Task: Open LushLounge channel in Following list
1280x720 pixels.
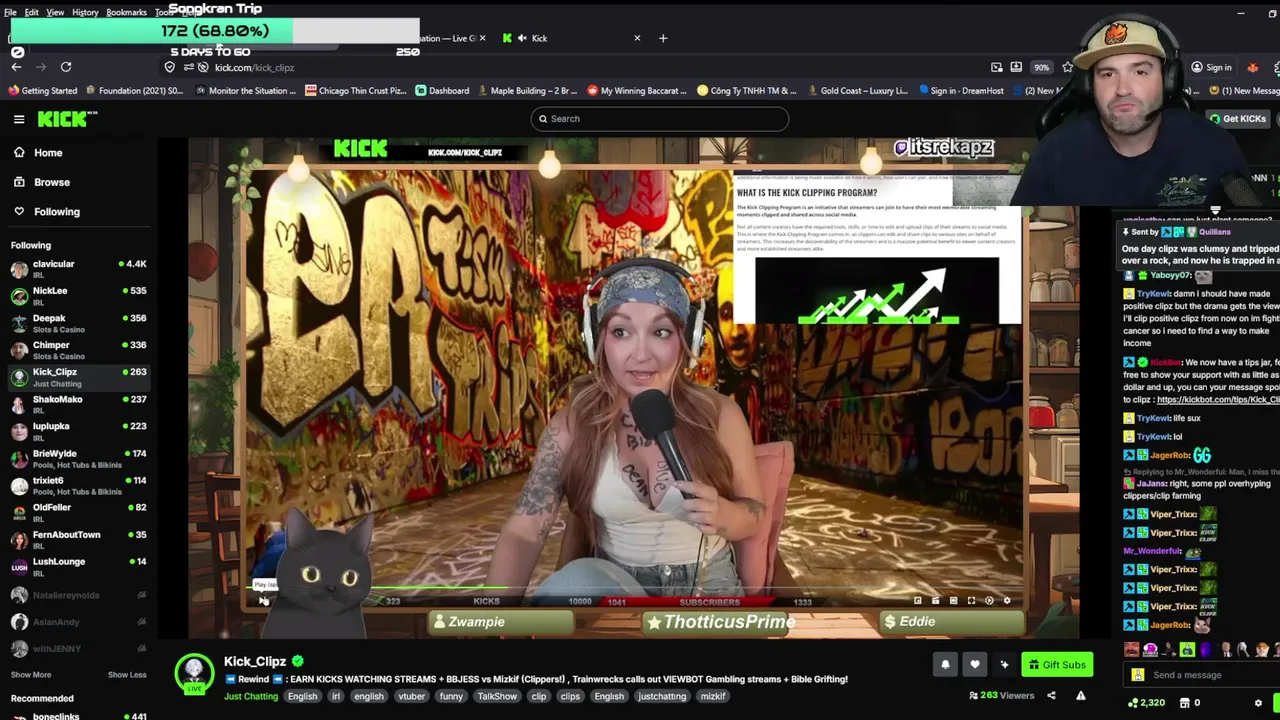Action: click(x=79, y=565)
